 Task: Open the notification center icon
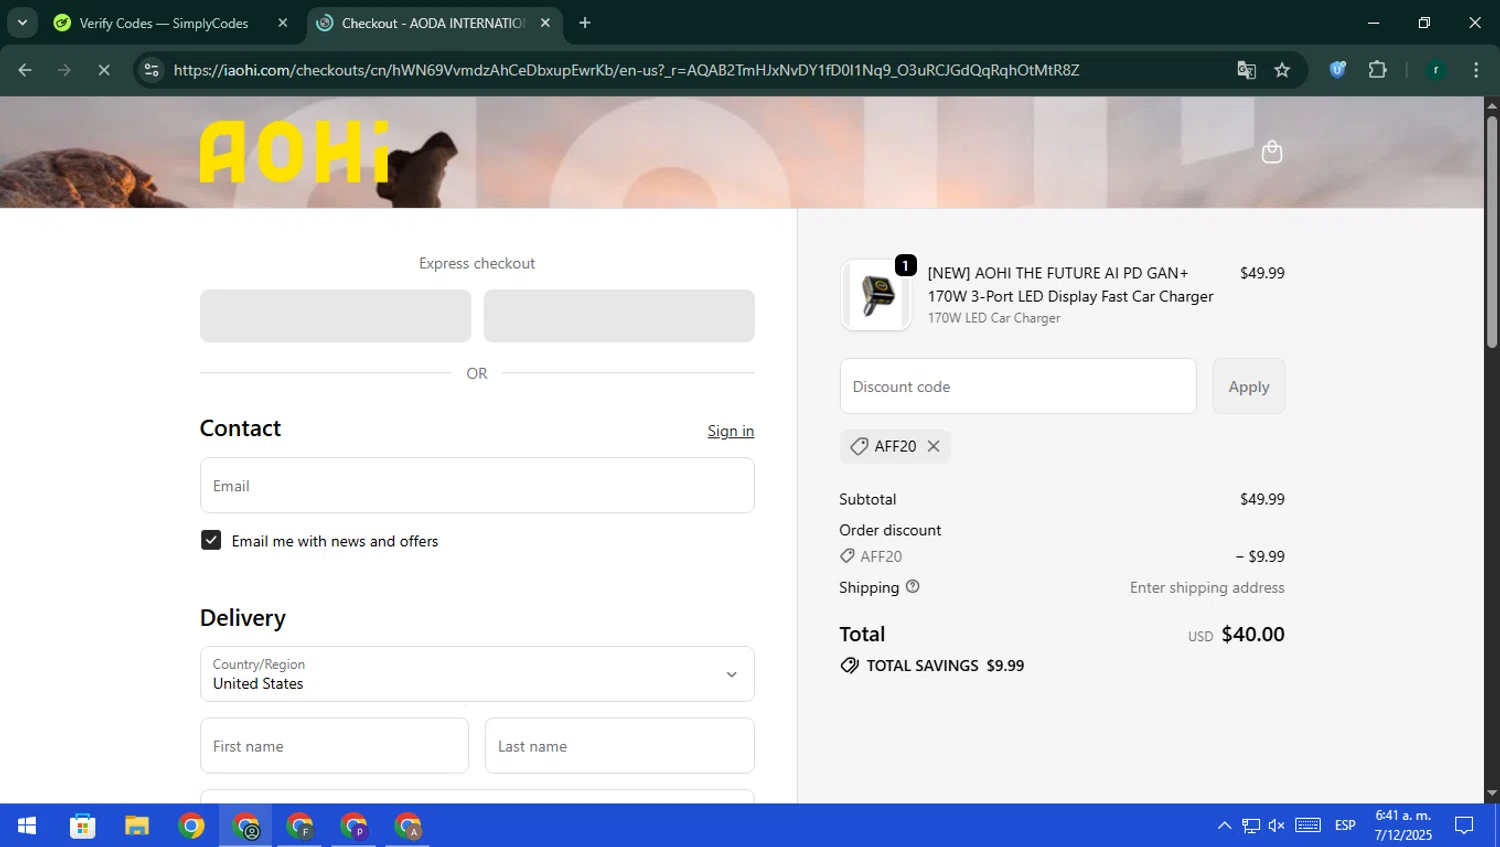(x=1464, y=825)
